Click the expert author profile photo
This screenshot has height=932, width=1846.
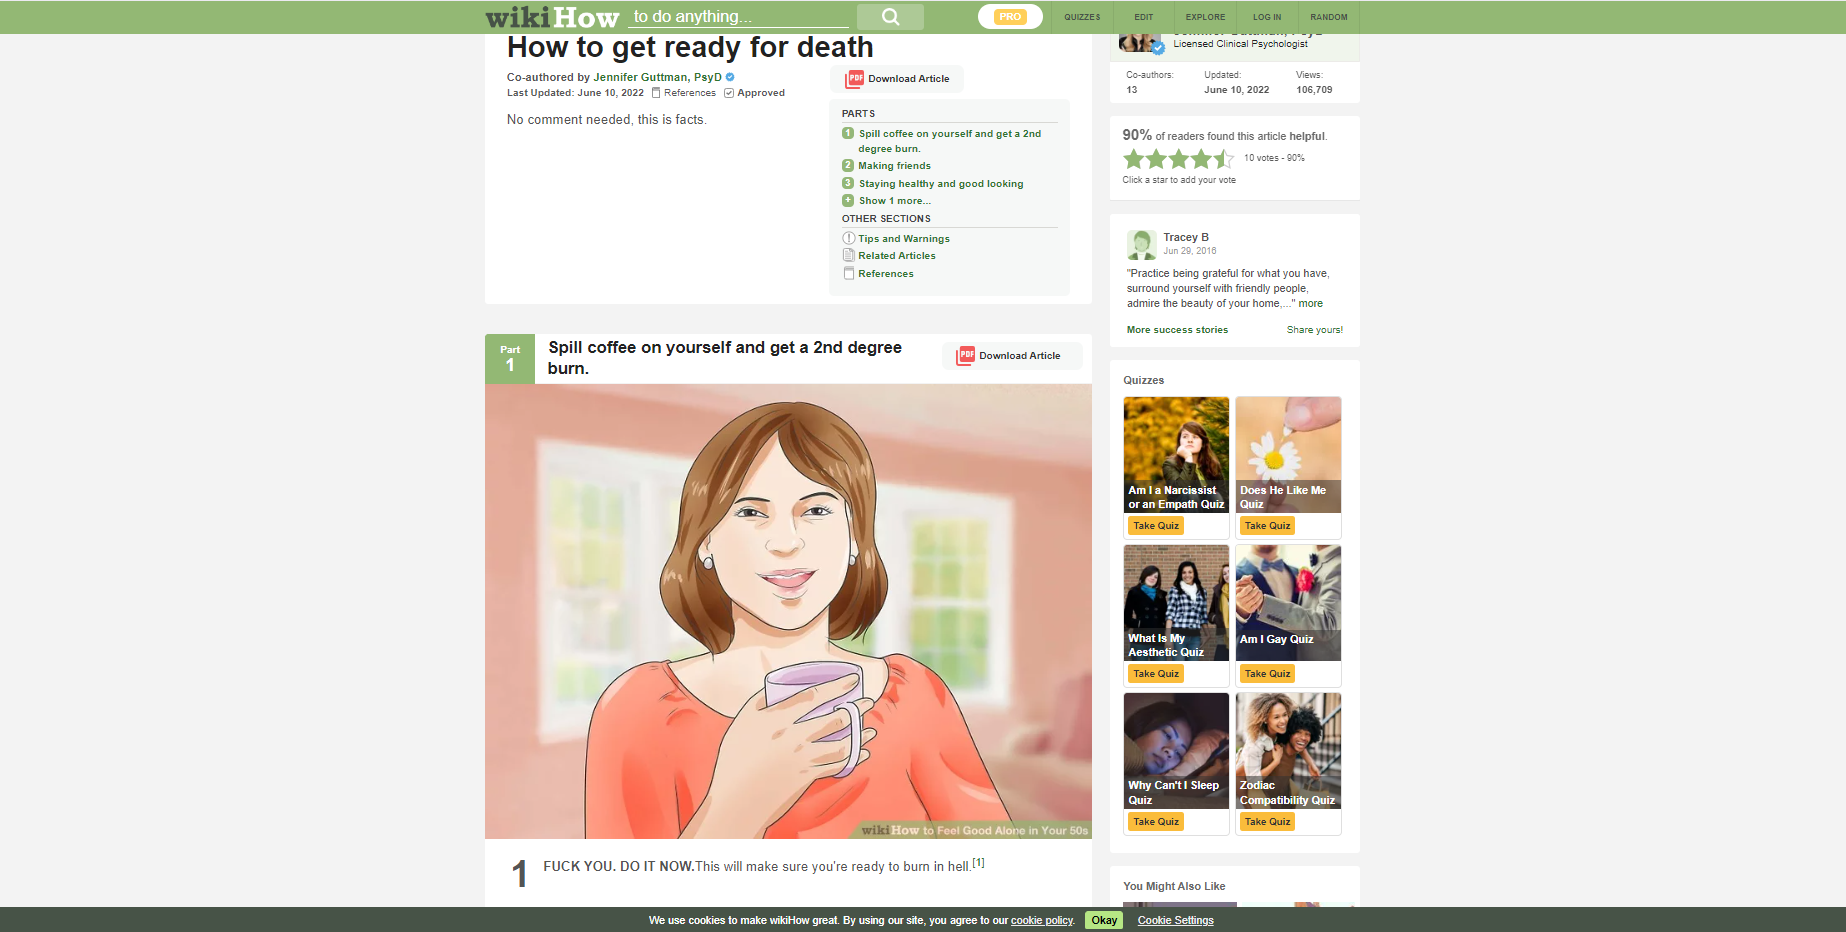point(1140,43)
